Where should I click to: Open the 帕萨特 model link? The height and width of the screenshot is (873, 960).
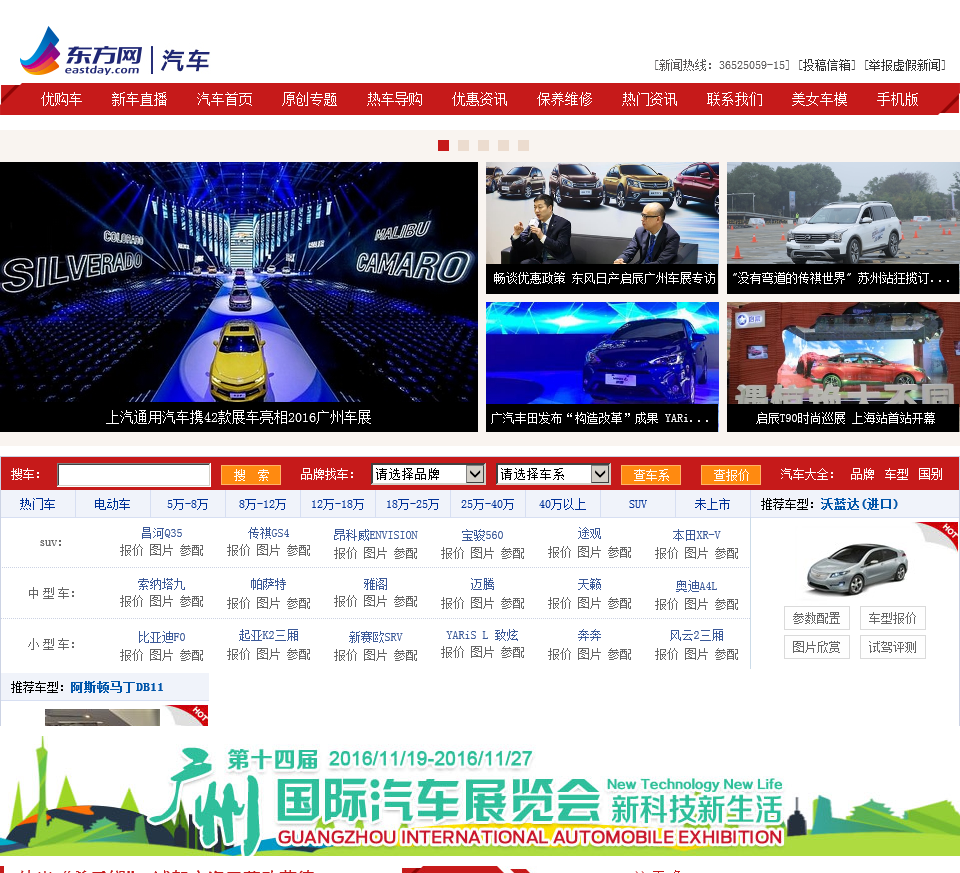(x=268, y=584)
